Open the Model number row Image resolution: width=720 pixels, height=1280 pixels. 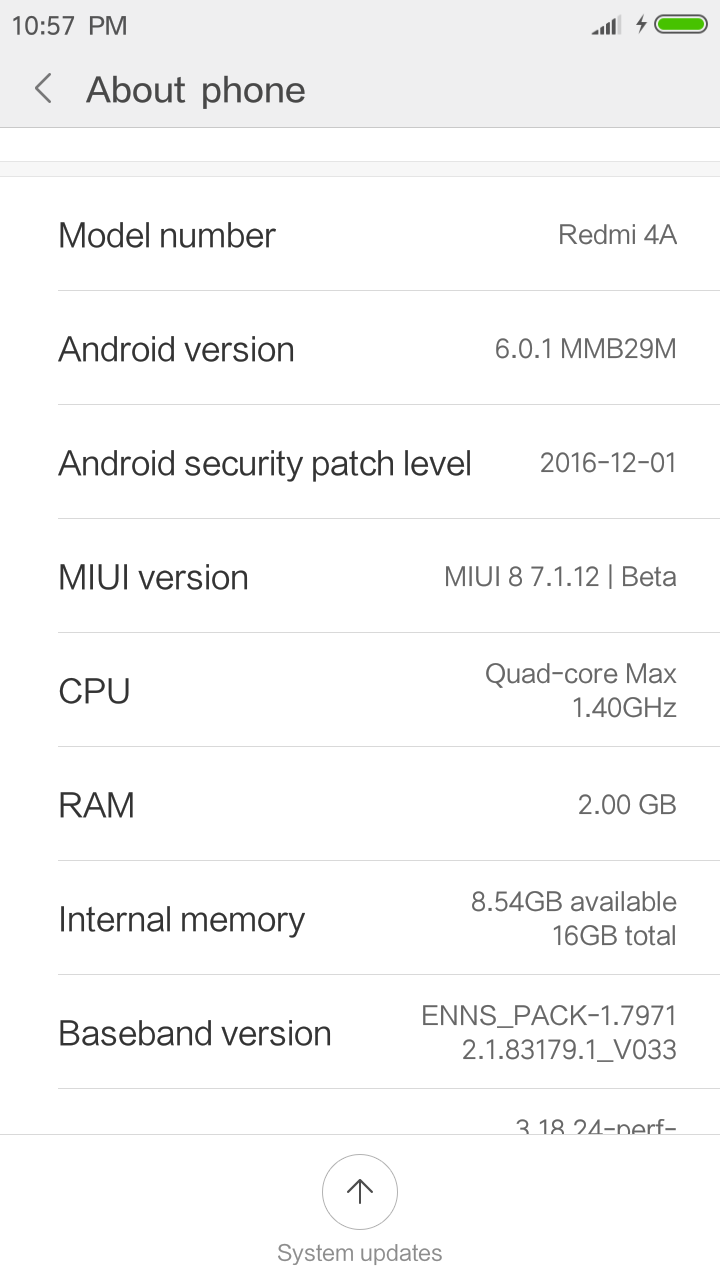pos(360,235)
